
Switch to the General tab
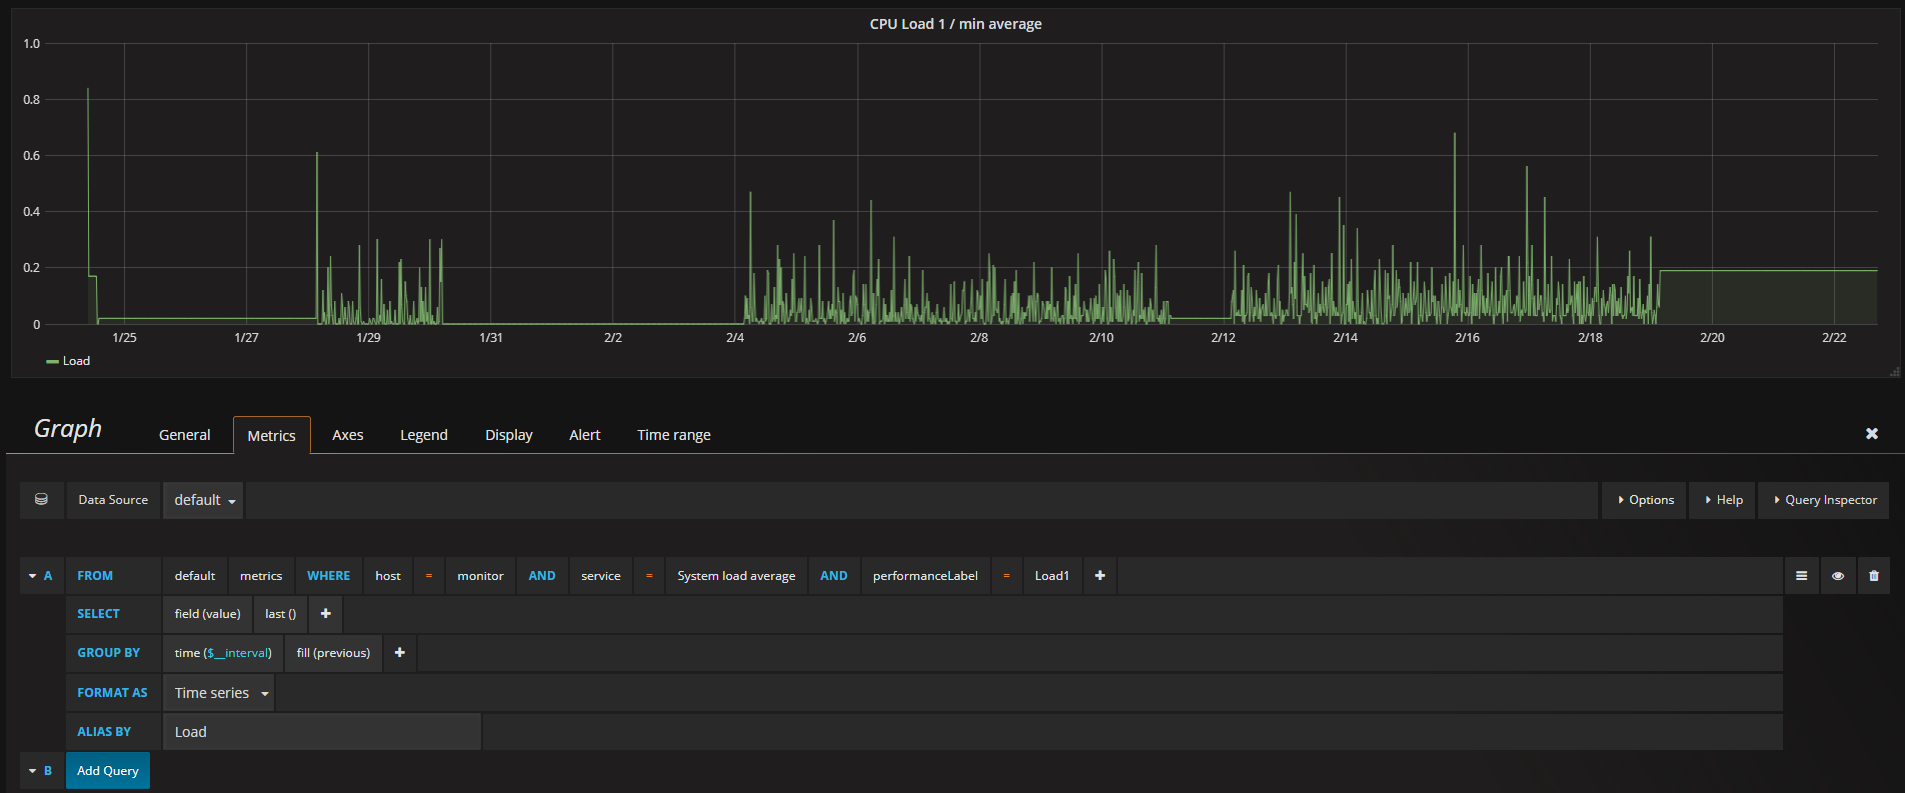click(x=185, y=435)
